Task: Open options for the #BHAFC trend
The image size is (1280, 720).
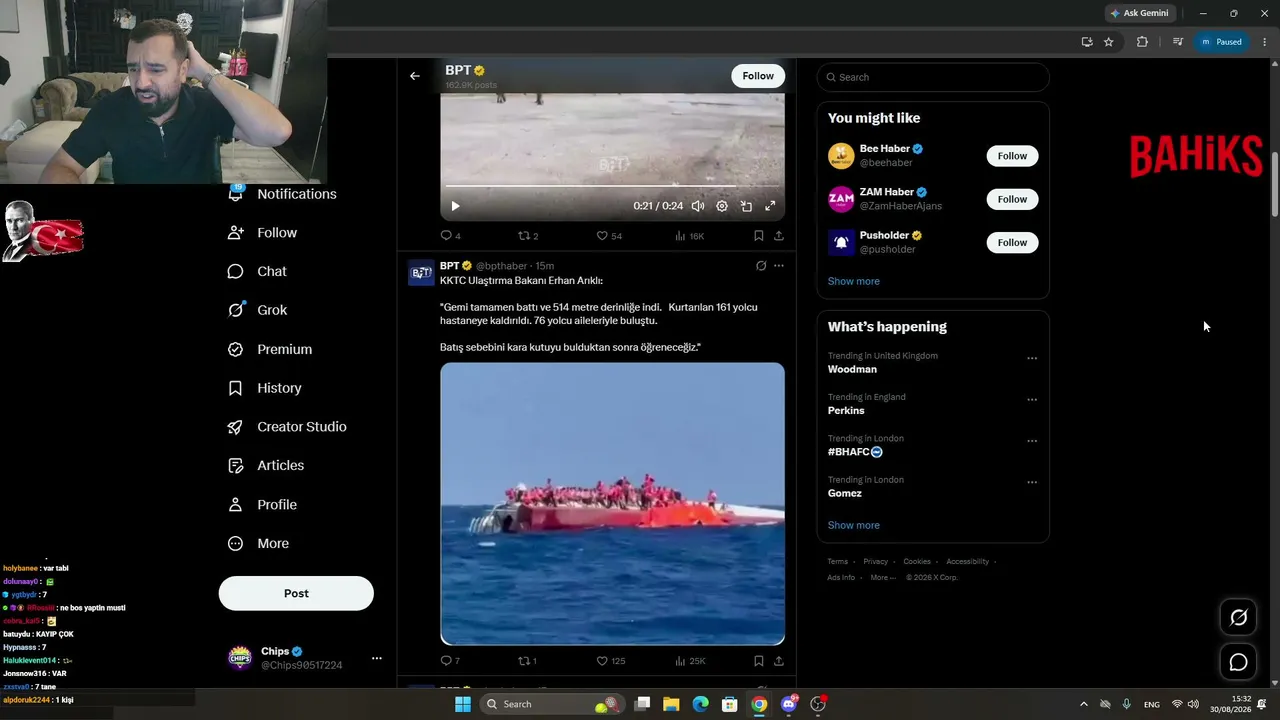Action: point(1032,441)
